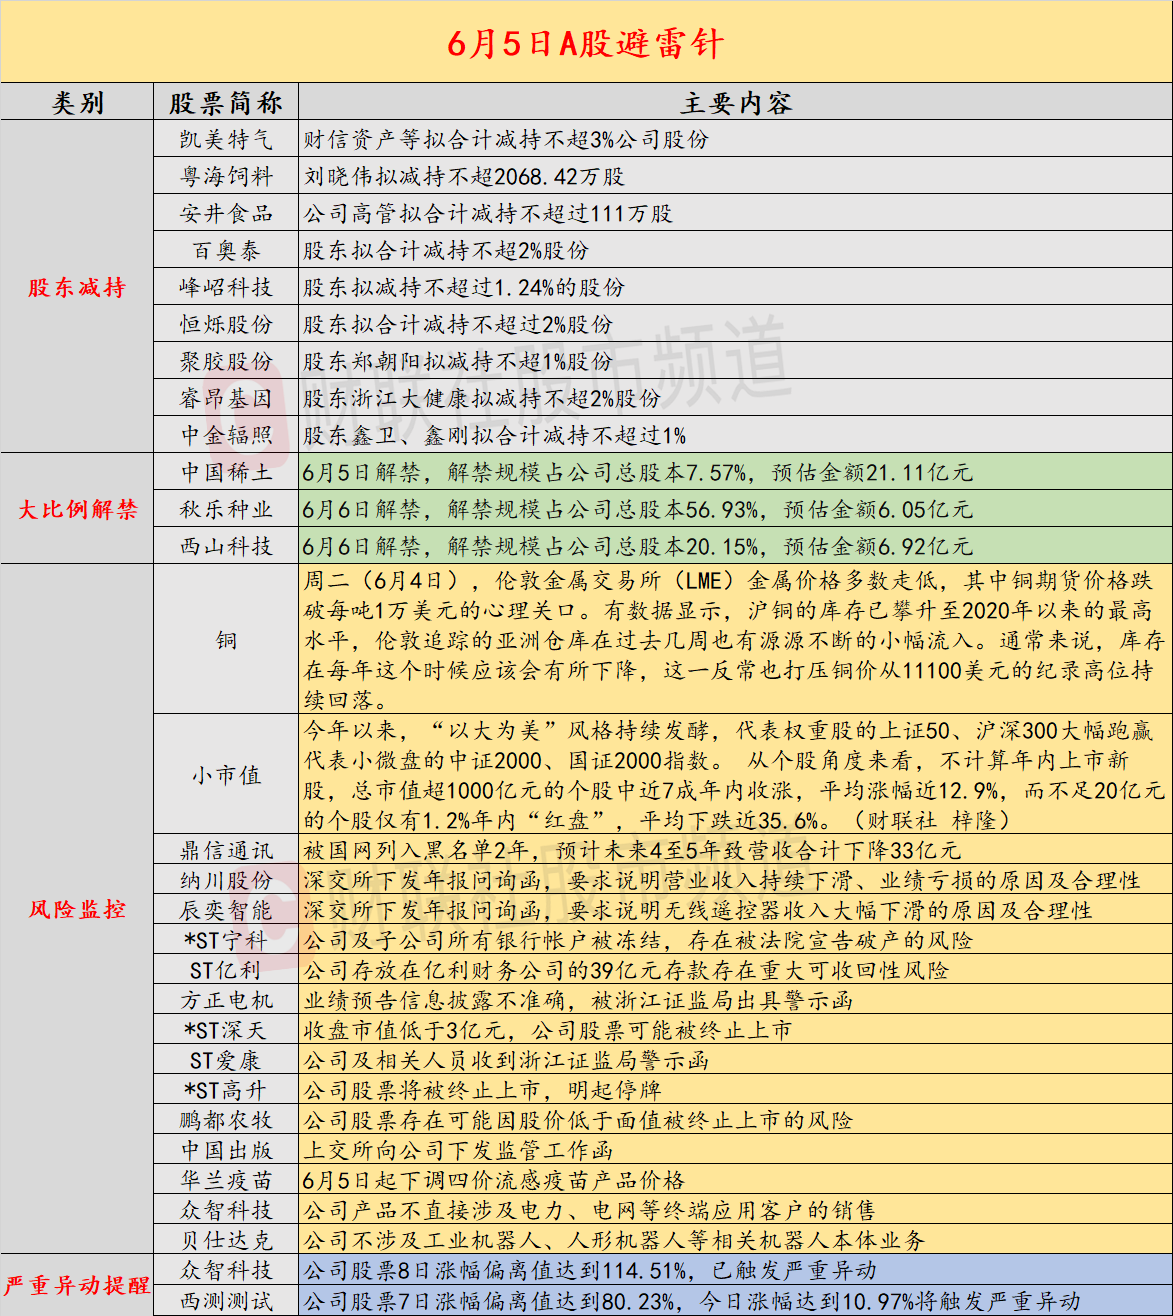Viewport: 1173px width, 1316px height.
Task: Select stock name *ST宁科
Action: tap(226, 941)
